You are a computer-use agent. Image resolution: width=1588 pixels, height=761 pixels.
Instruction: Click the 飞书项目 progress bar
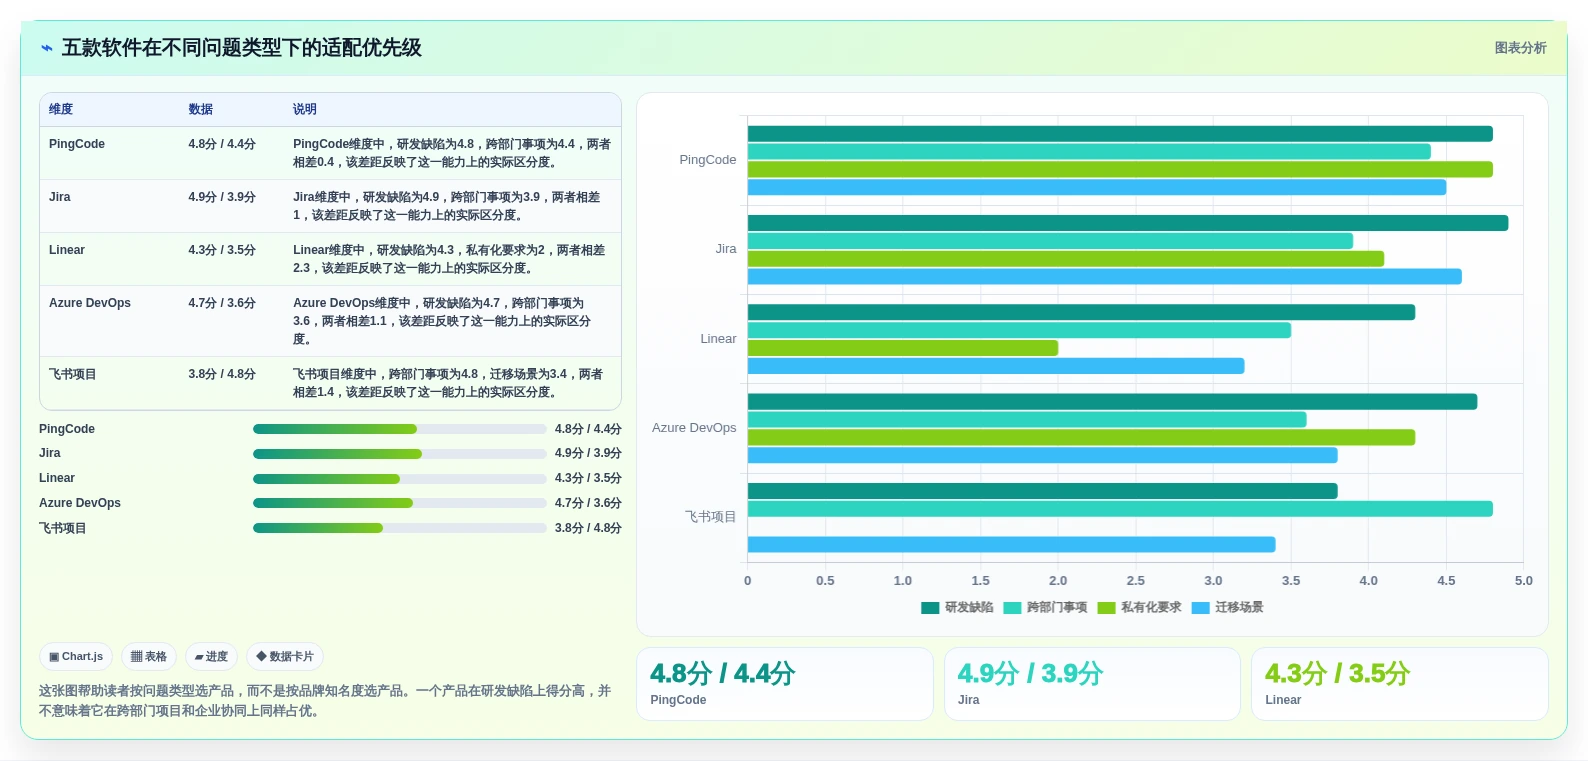click(x=400, y=528)
